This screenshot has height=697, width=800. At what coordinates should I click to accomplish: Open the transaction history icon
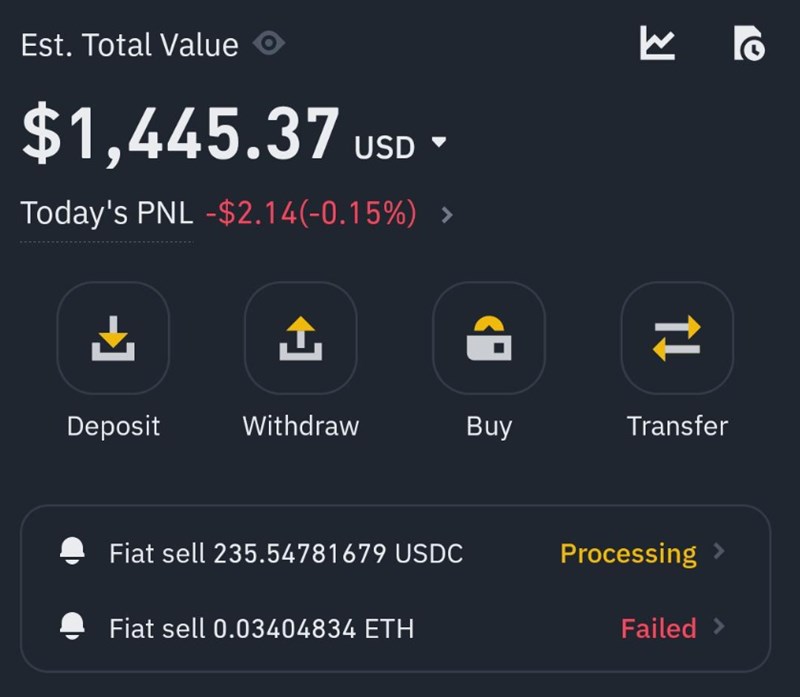coord(748,44)
